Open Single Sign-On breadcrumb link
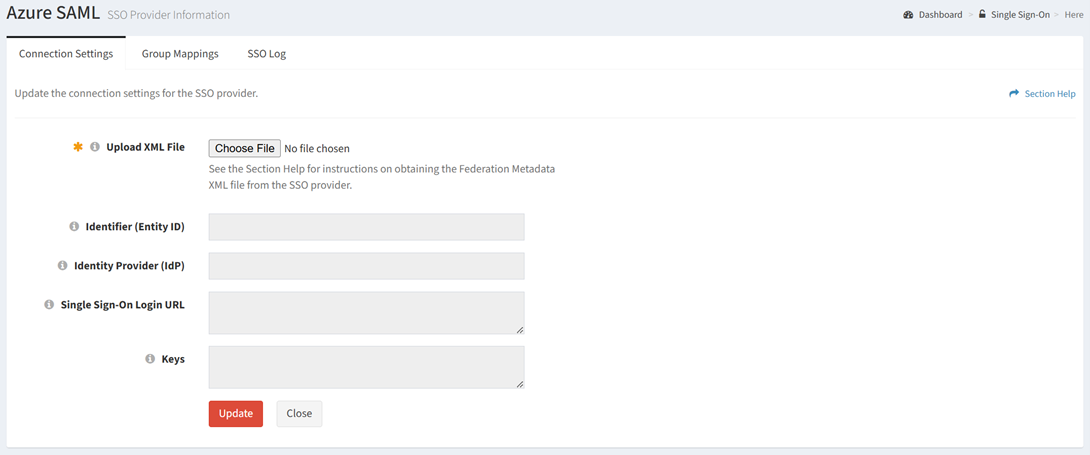The image size is (1090, 455). (1020, 15)
